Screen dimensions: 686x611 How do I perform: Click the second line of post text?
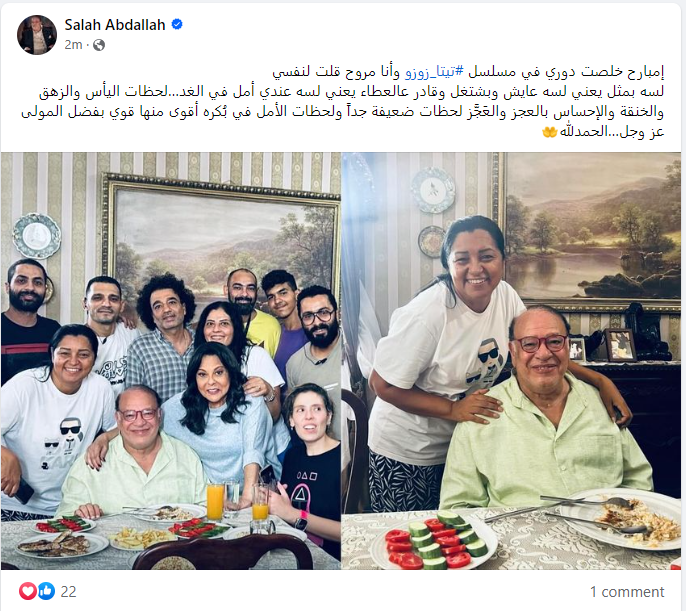(352, 91)
